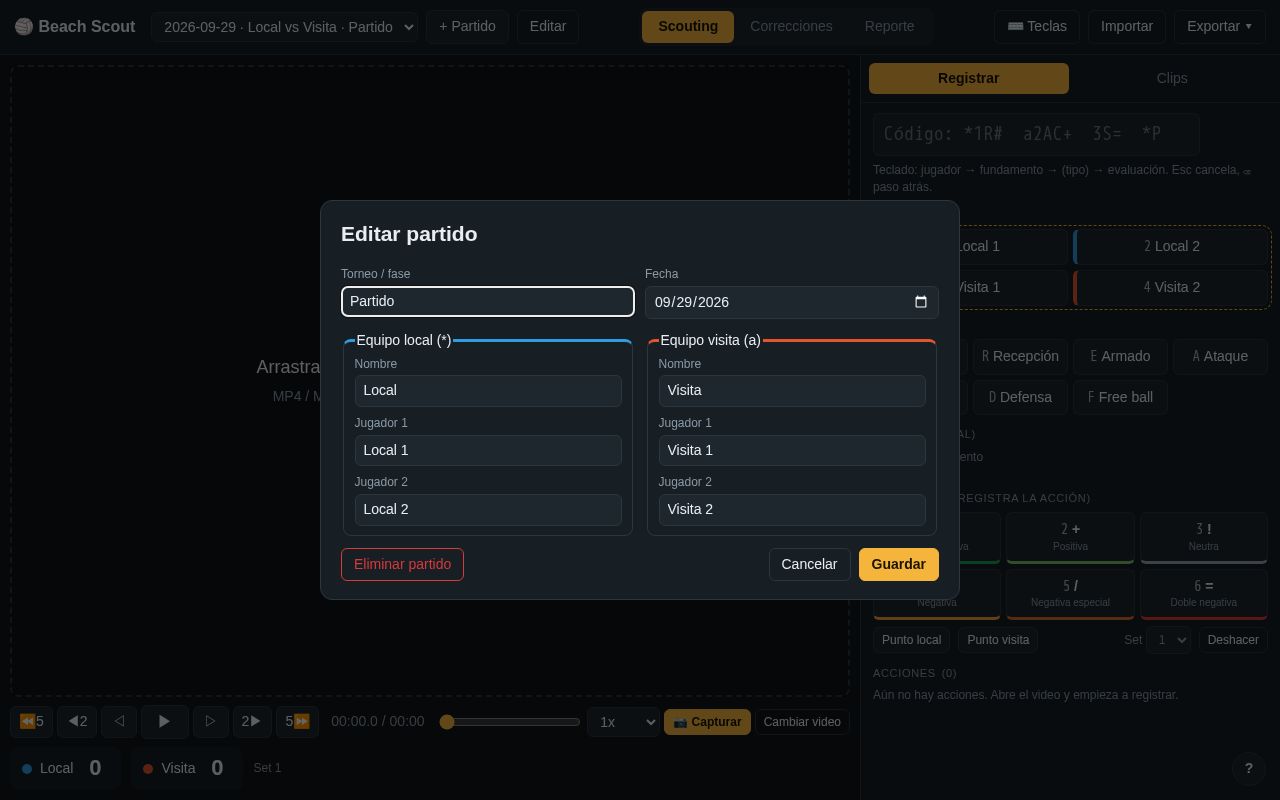Switch to the Correcciones tab
Viewport: 1280px width, 800px height.
[x=791, y=27]
